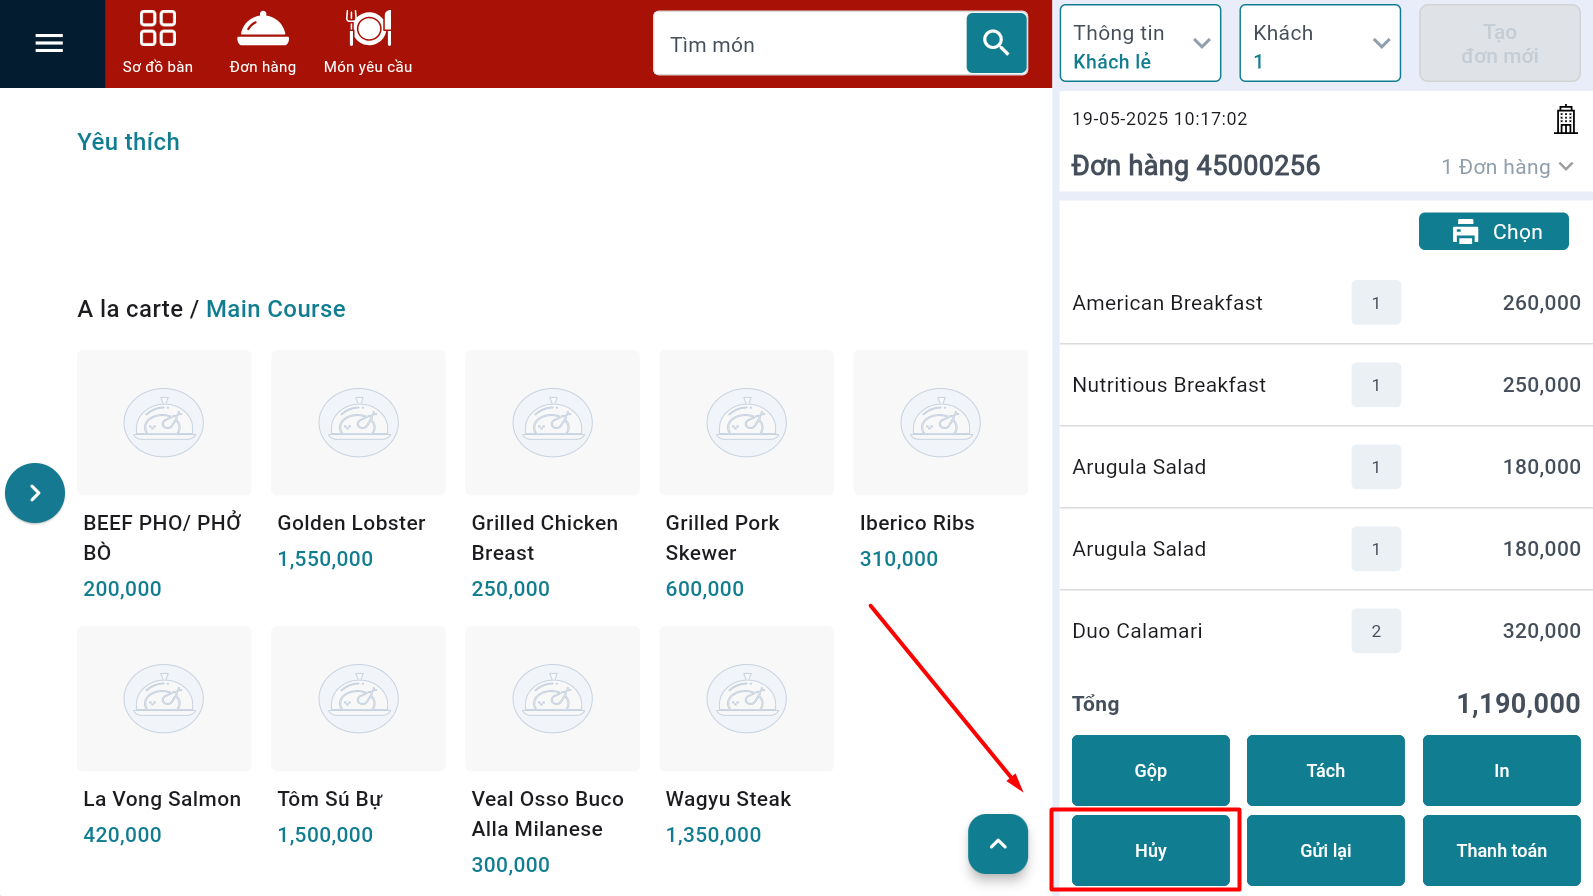Select Duo Calamari order line

click(x=1326, y=631)
